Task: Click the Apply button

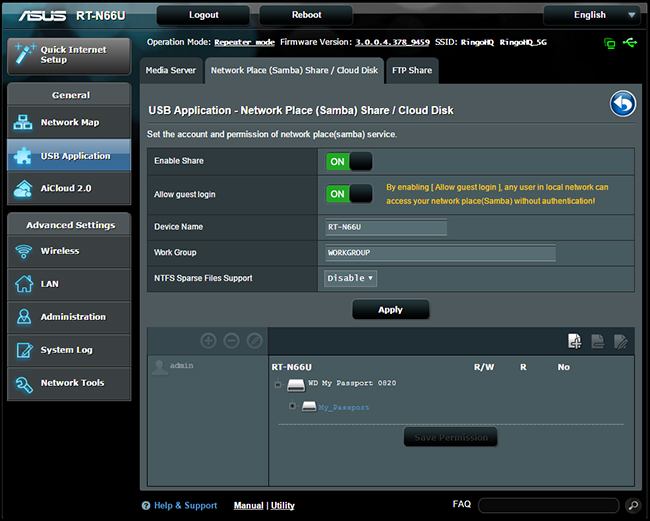Action: coord(390,310)
